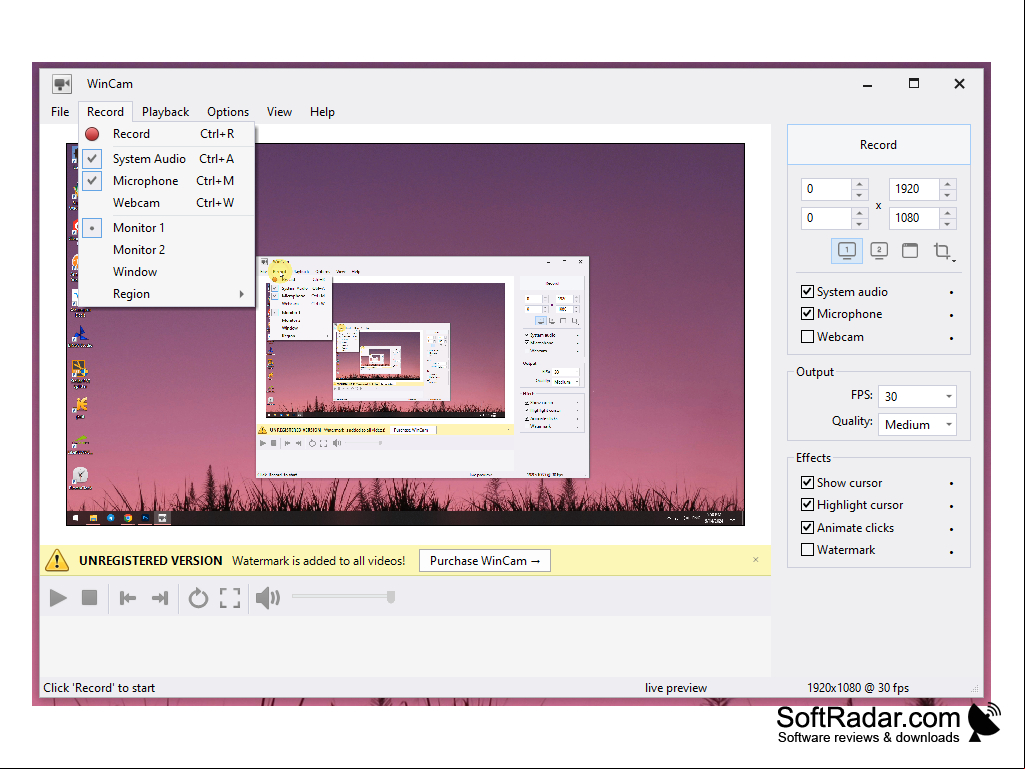This screenshot has width=1025, height=769.
Task: Open Microphone settings dot
Action: (951, 315)
